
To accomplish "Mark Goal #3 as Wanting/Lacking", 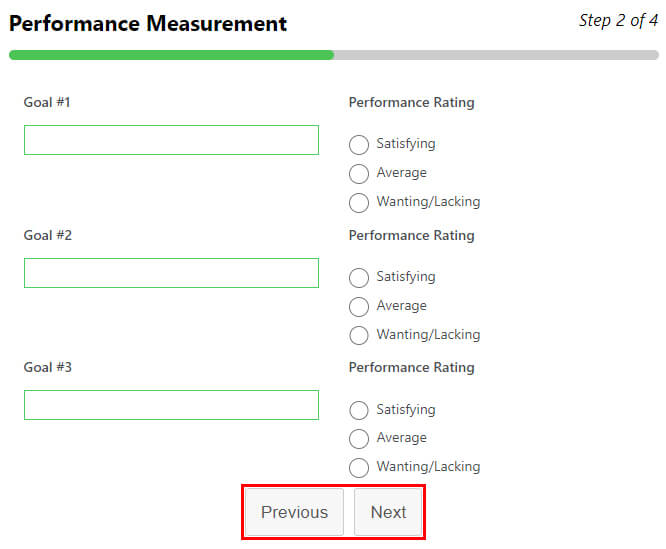I will click(x=359, y=468).
